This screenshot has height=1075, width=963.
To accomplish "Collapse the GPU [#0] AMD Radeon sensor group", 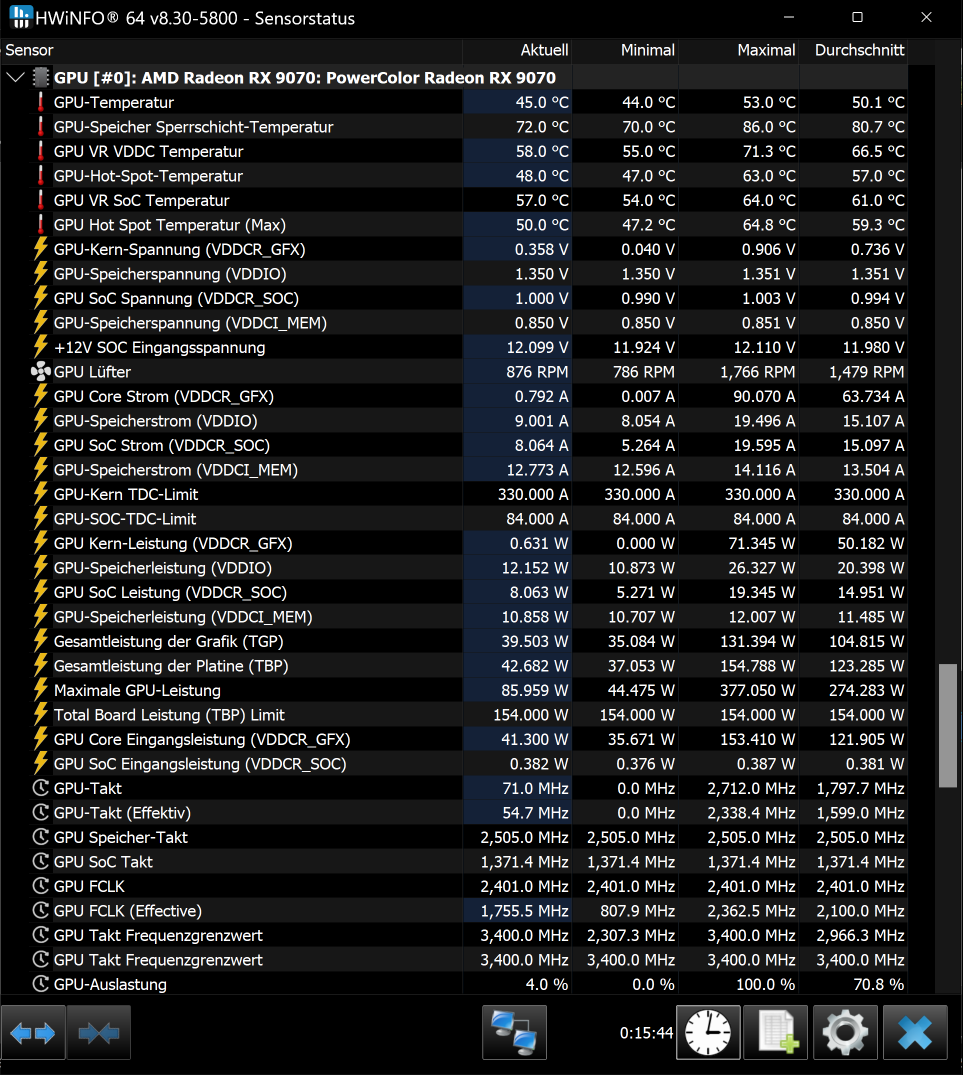I will click(x=15, y=77).
